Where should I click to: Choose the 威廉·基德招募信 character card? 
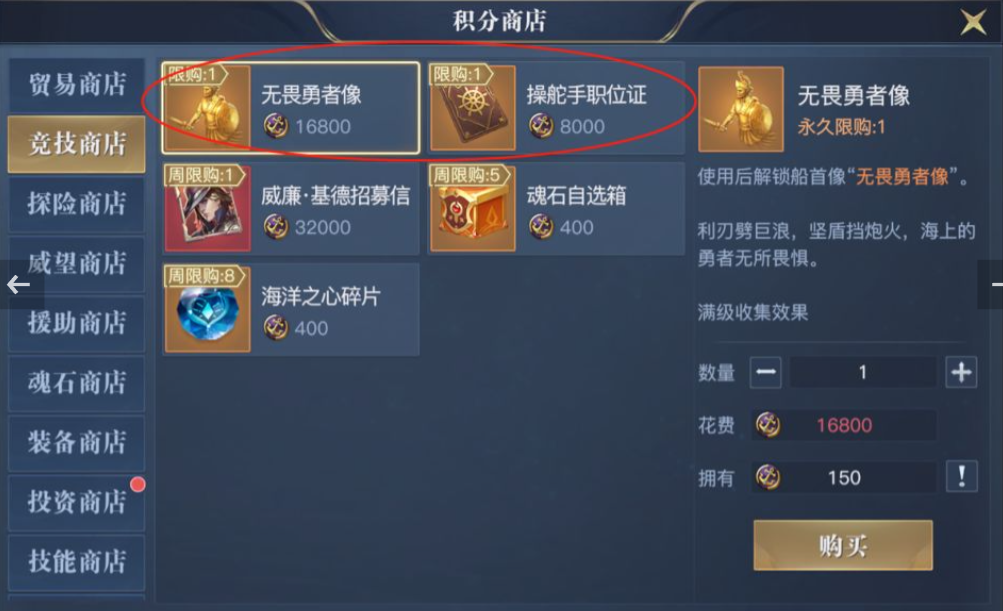(291, 209)
